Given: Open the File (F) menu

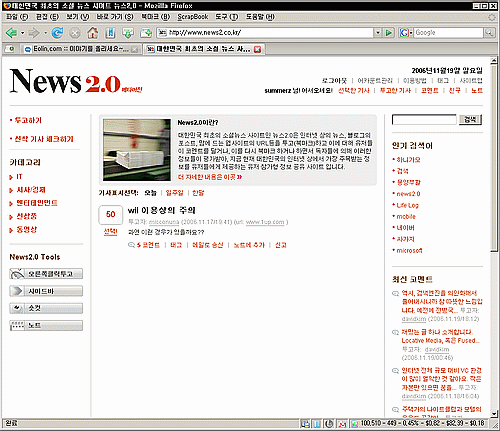Looking at the screenshot, I should pyautogui.click(x=17, y=17).
